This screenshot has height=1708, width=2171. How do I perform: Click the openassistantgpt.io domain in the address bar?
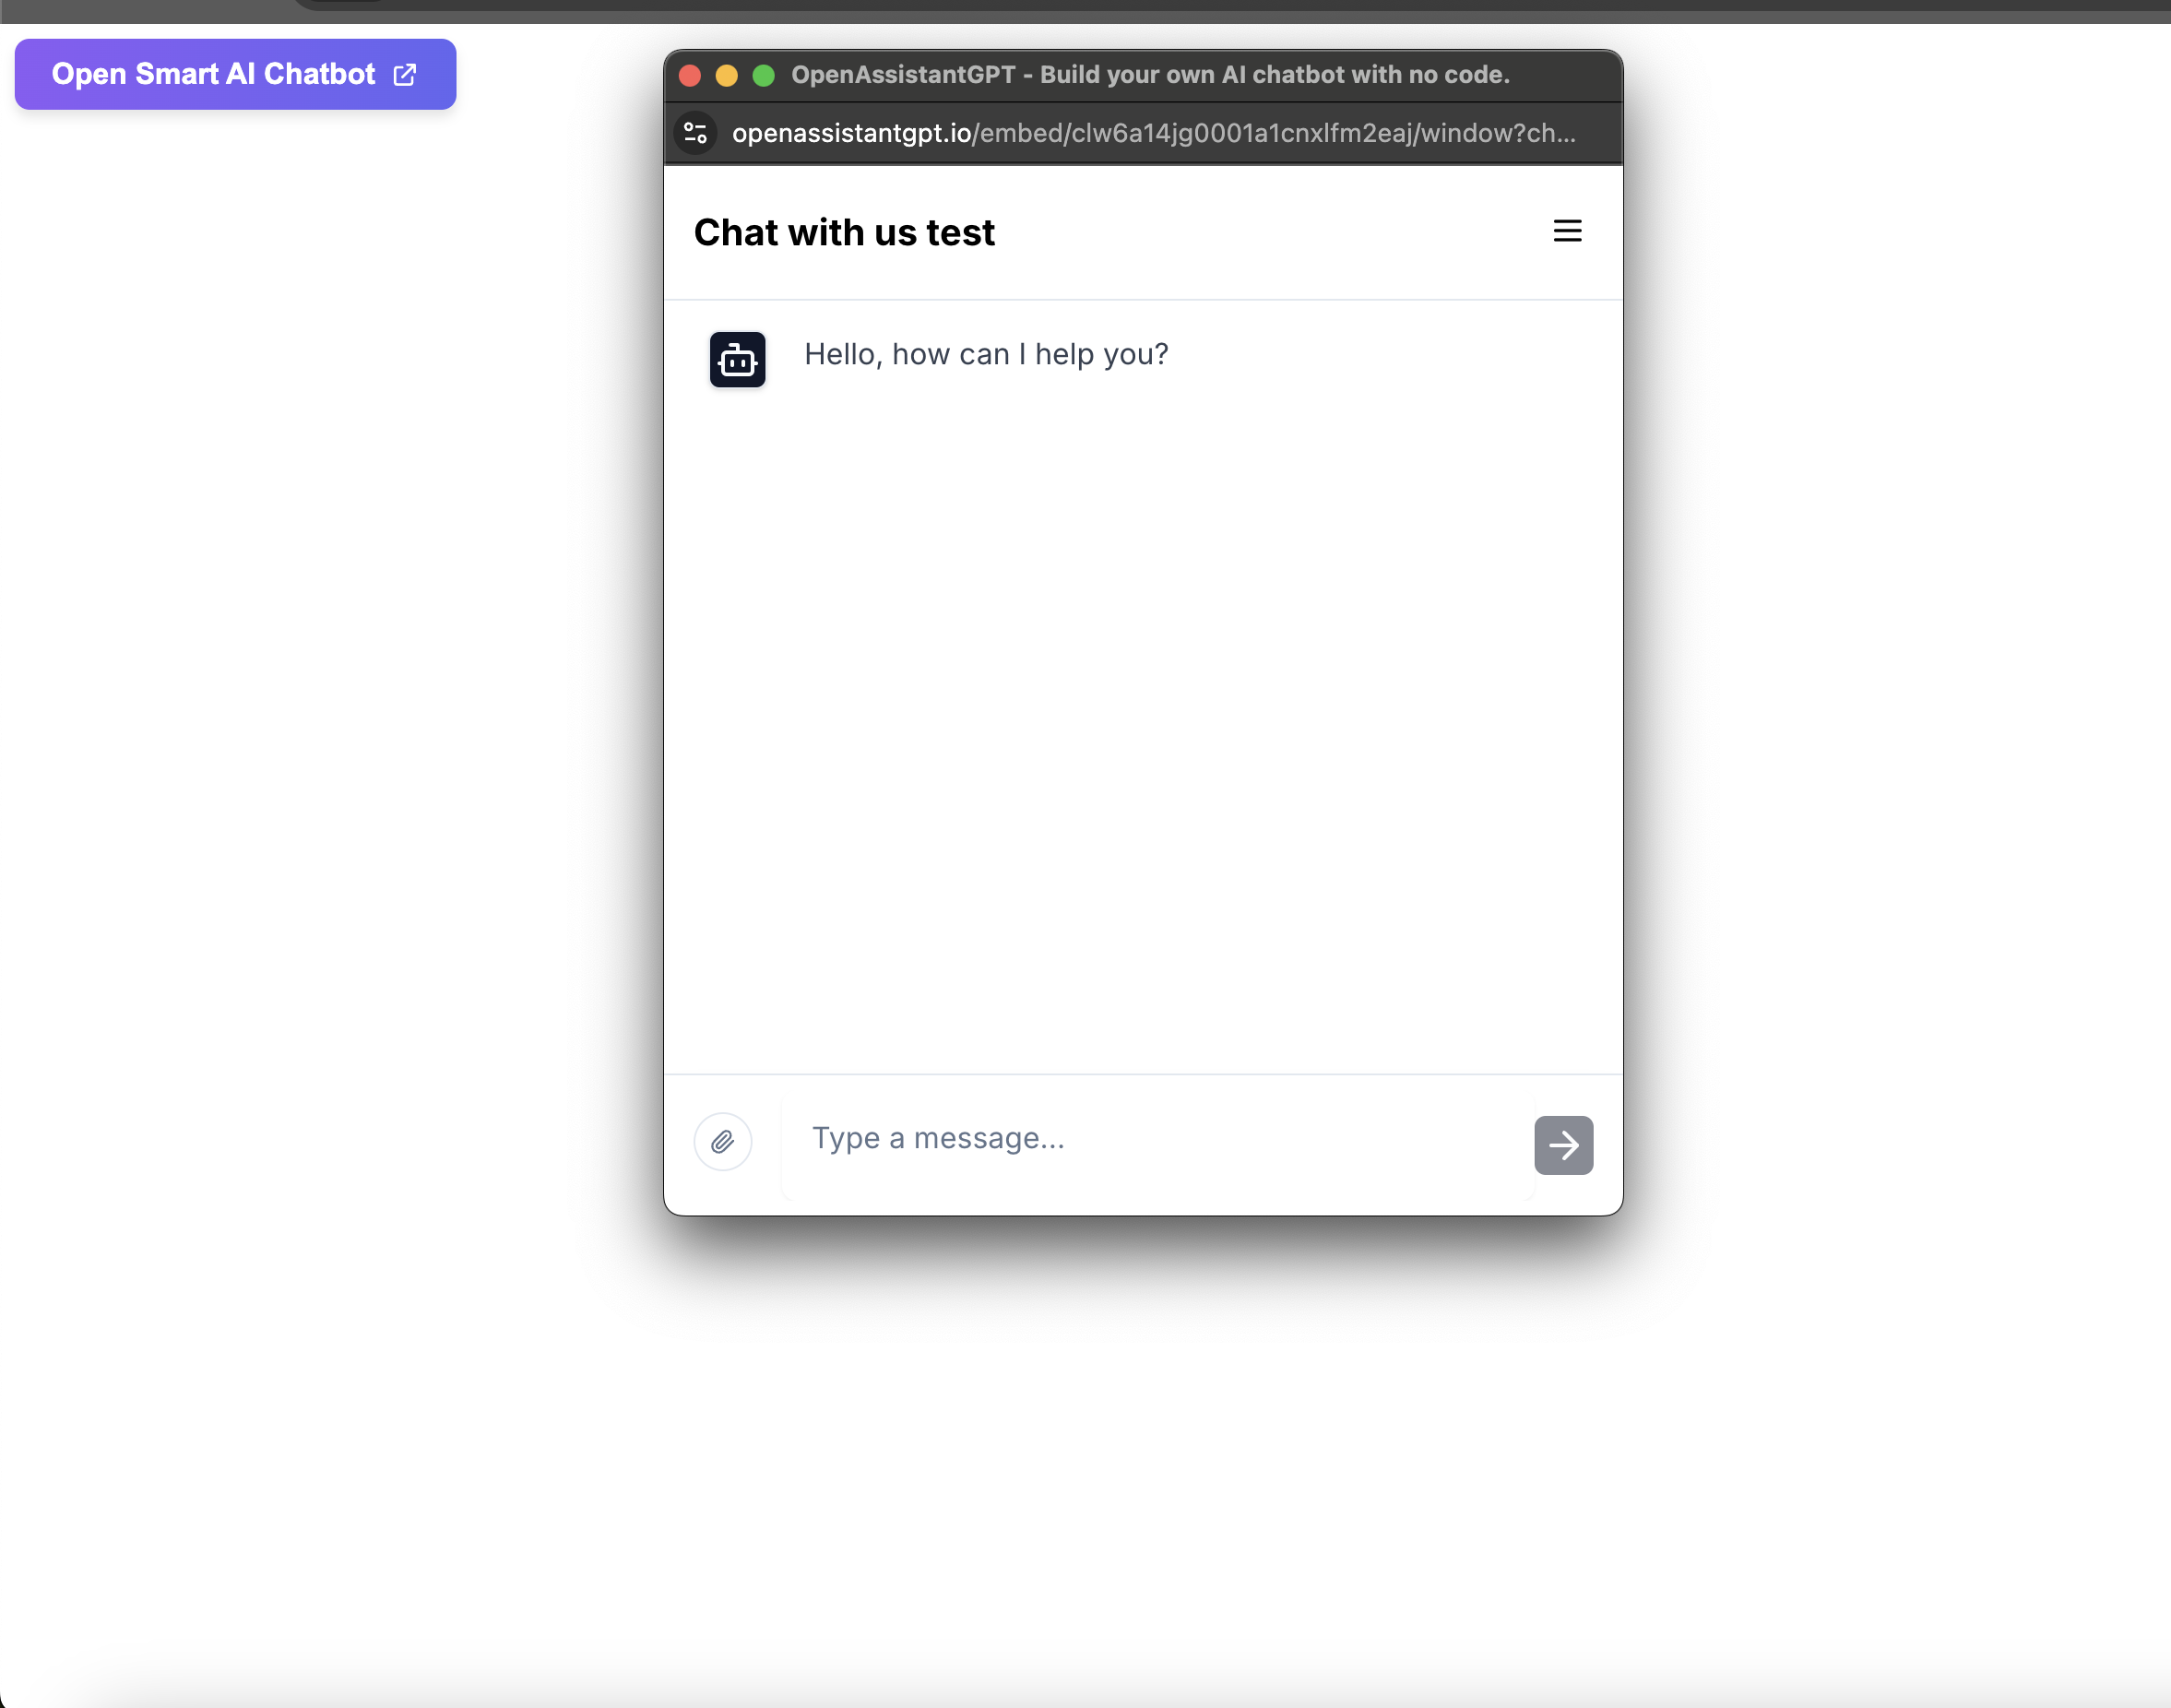click(x=851, y=133)
